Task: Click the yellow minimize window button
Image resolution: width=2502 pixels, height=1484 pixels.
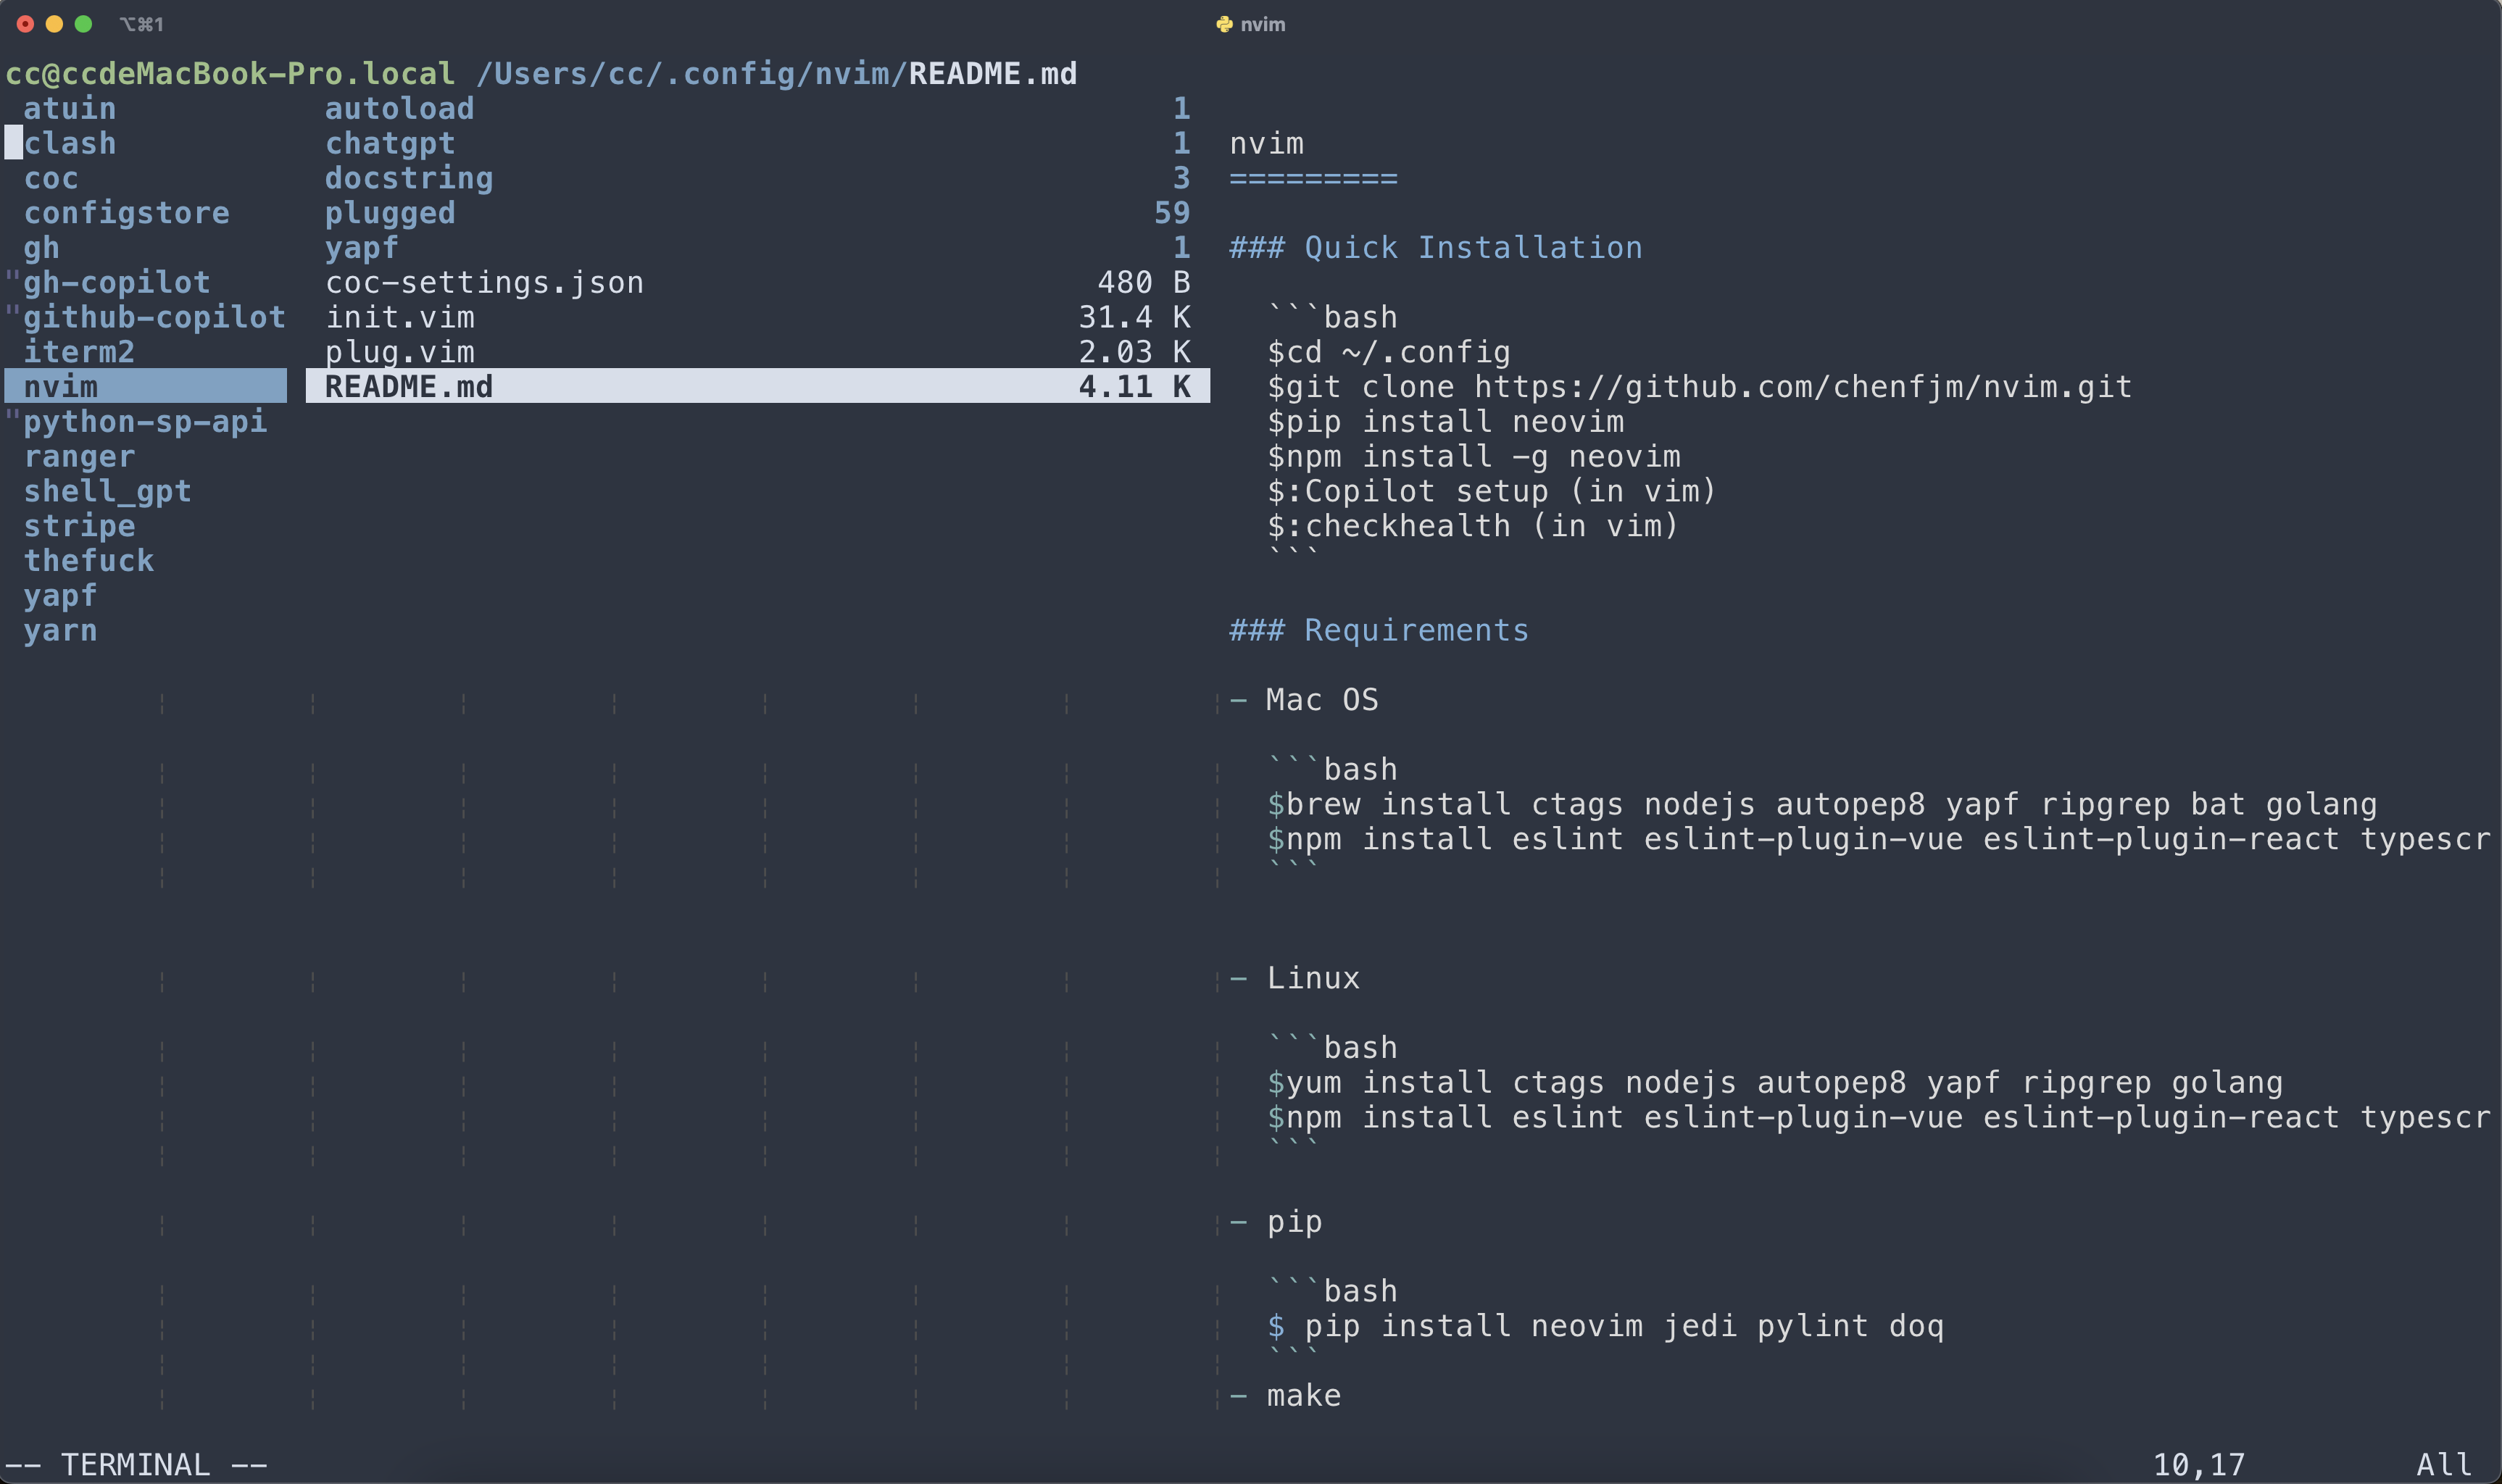Action: pos(55,24)
